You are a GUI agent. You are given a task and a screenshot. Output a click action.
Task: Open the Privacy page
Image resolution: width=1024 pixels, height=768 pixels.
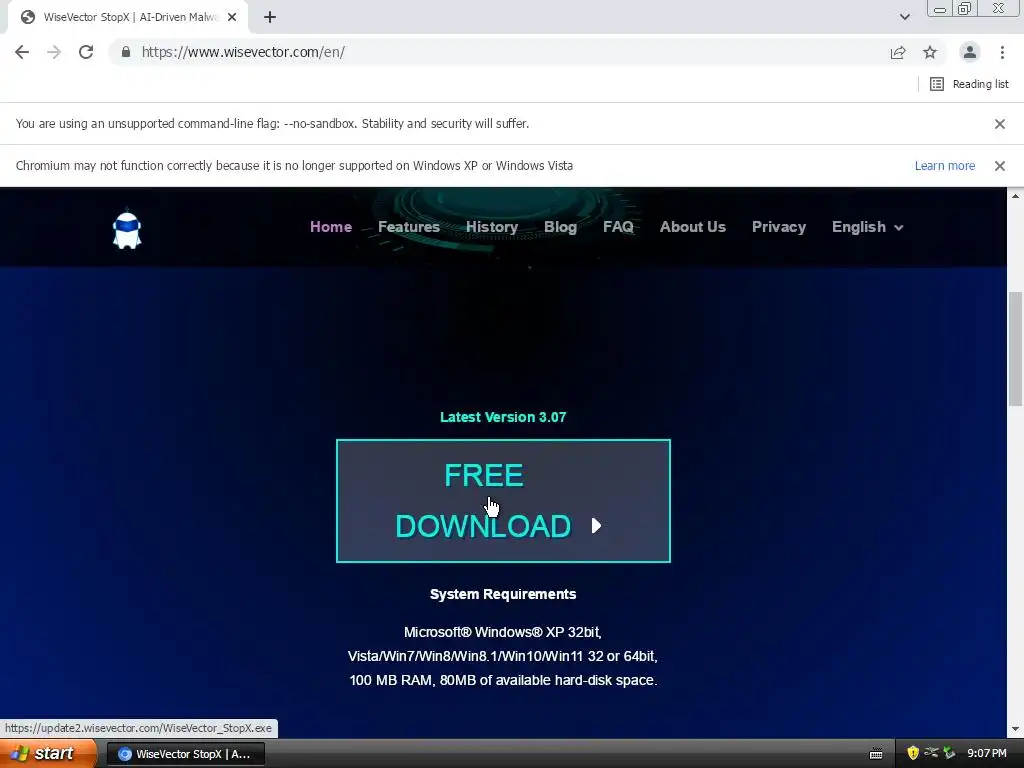click(x=778, y=227)
